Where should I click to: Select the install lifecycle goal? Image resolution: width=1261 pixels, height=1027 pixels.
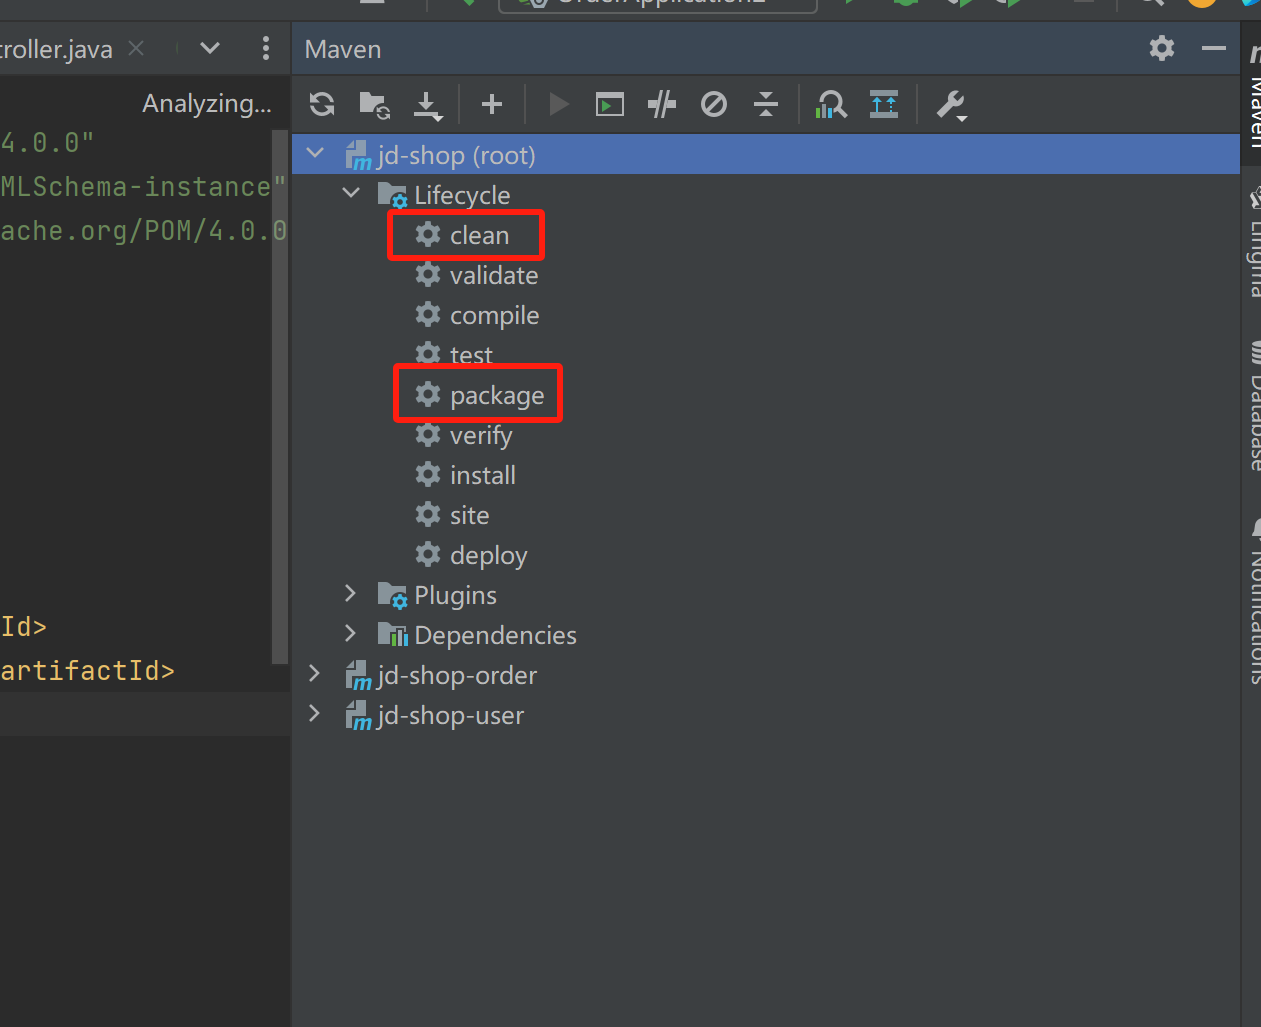(466, 475)
